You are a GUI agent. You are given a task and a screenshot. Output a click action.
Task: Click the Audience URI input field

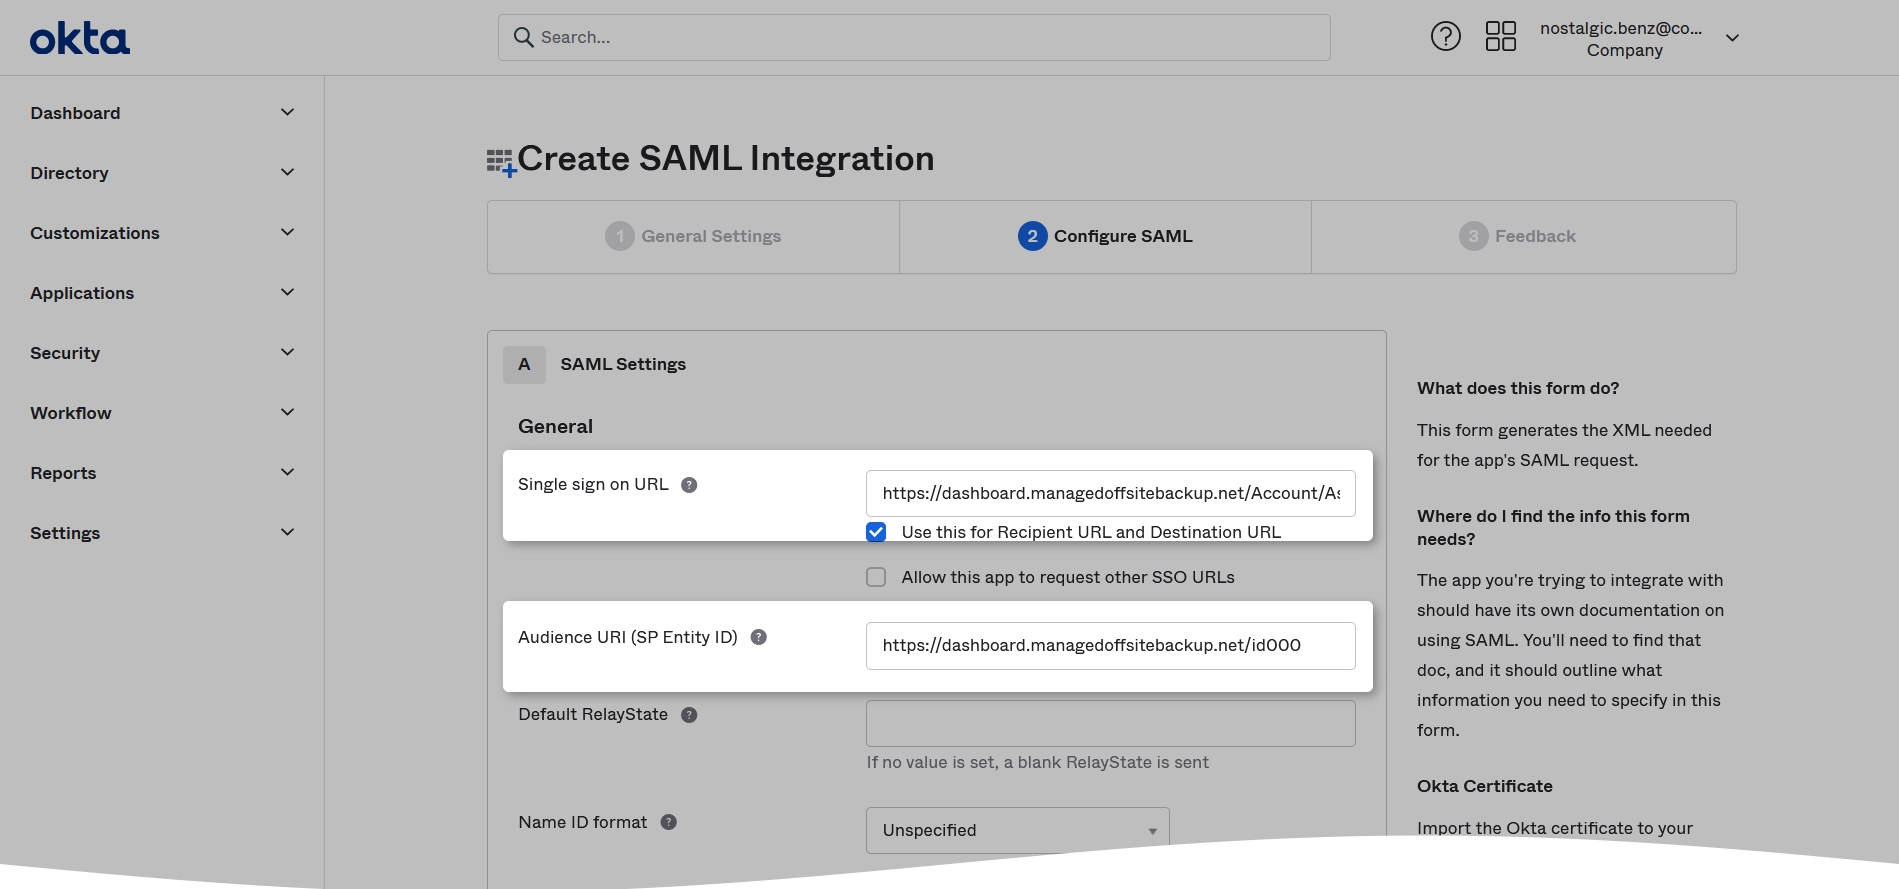[x=1111, y=645]
